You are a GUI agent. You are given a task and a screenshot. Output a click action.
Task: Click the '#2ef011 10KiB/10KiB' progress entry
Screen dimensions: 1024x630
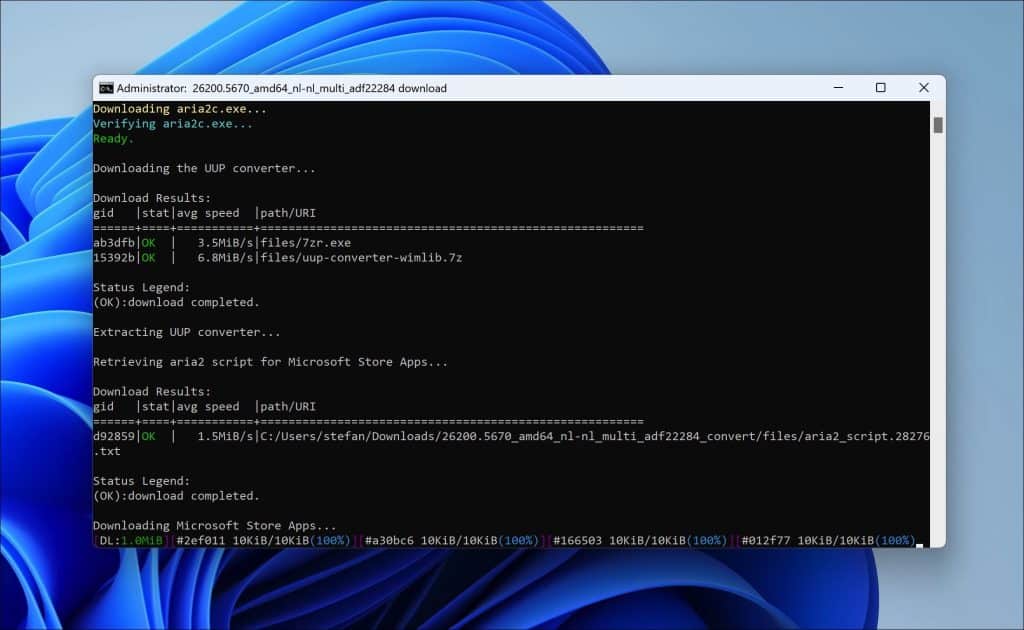tap(263, 541)
